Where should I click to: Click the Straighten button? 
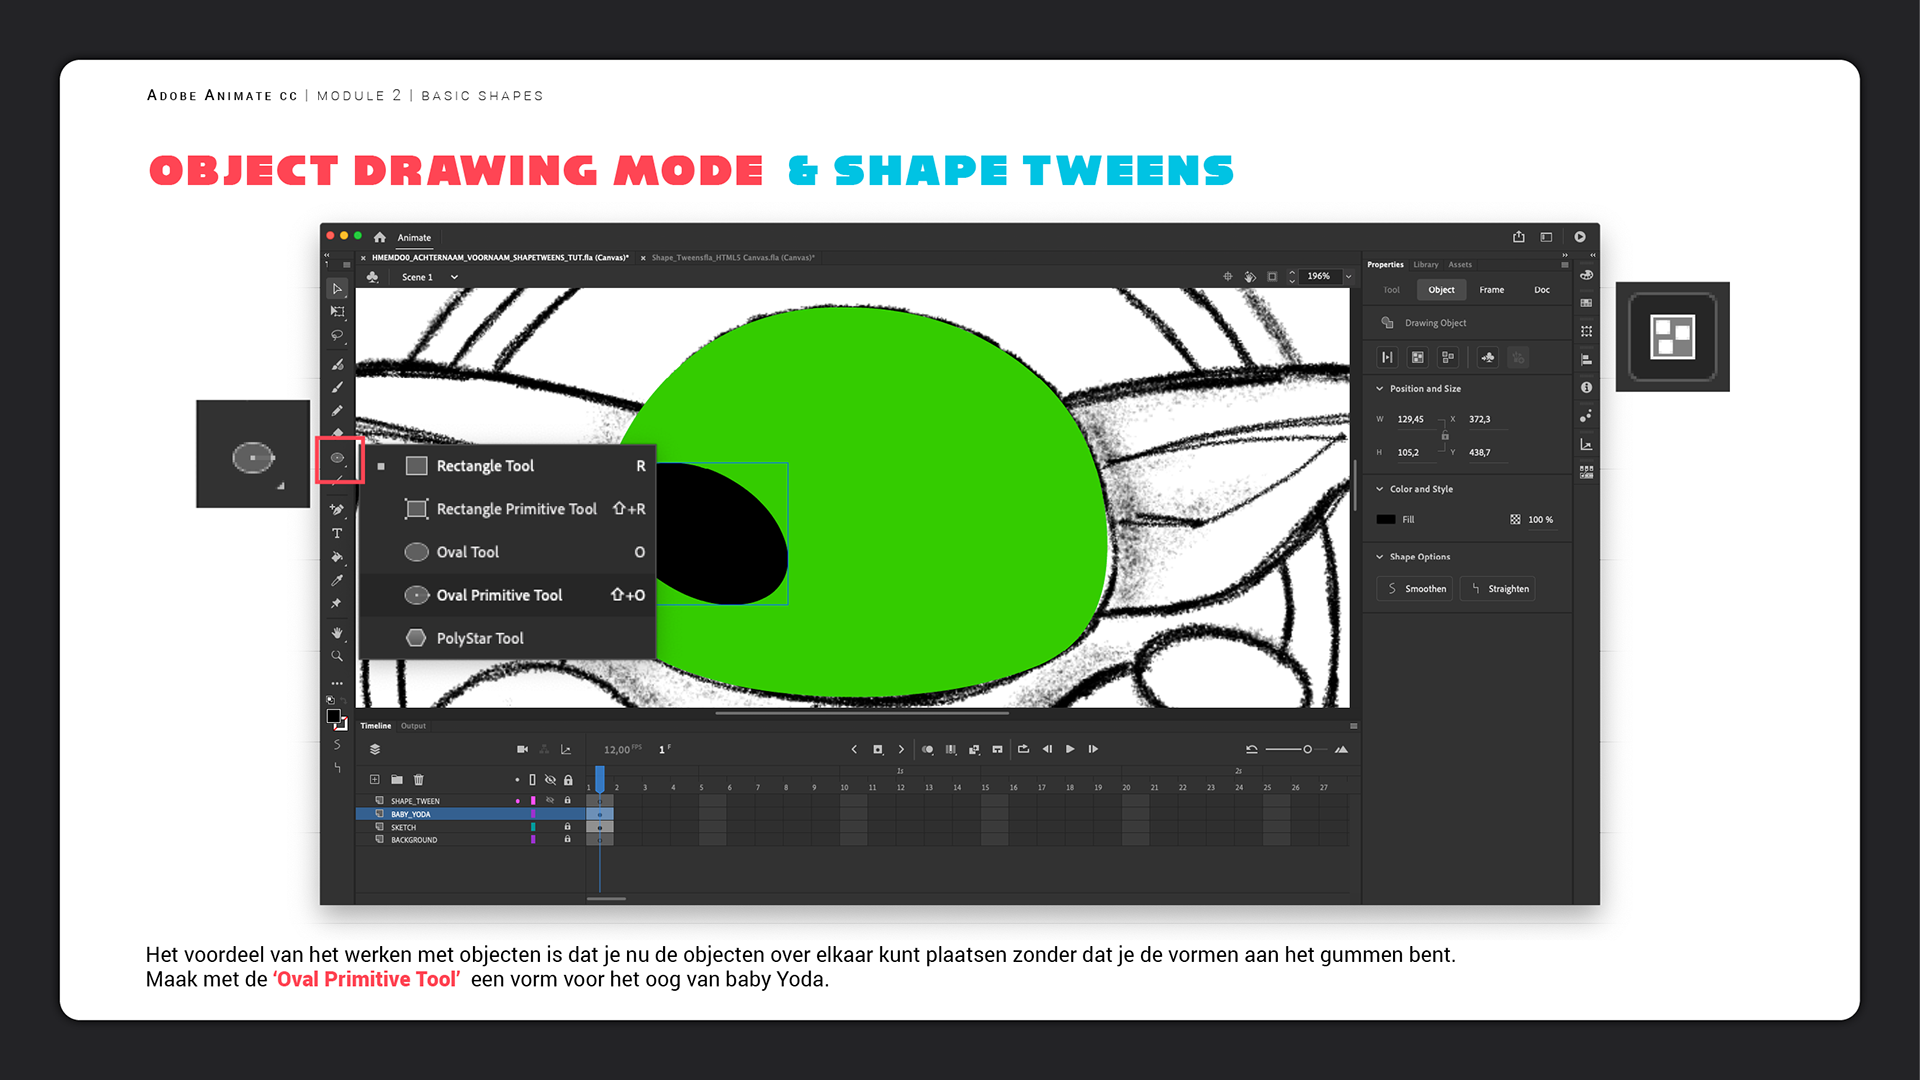pyautogui.click(x=1498, y=589)
